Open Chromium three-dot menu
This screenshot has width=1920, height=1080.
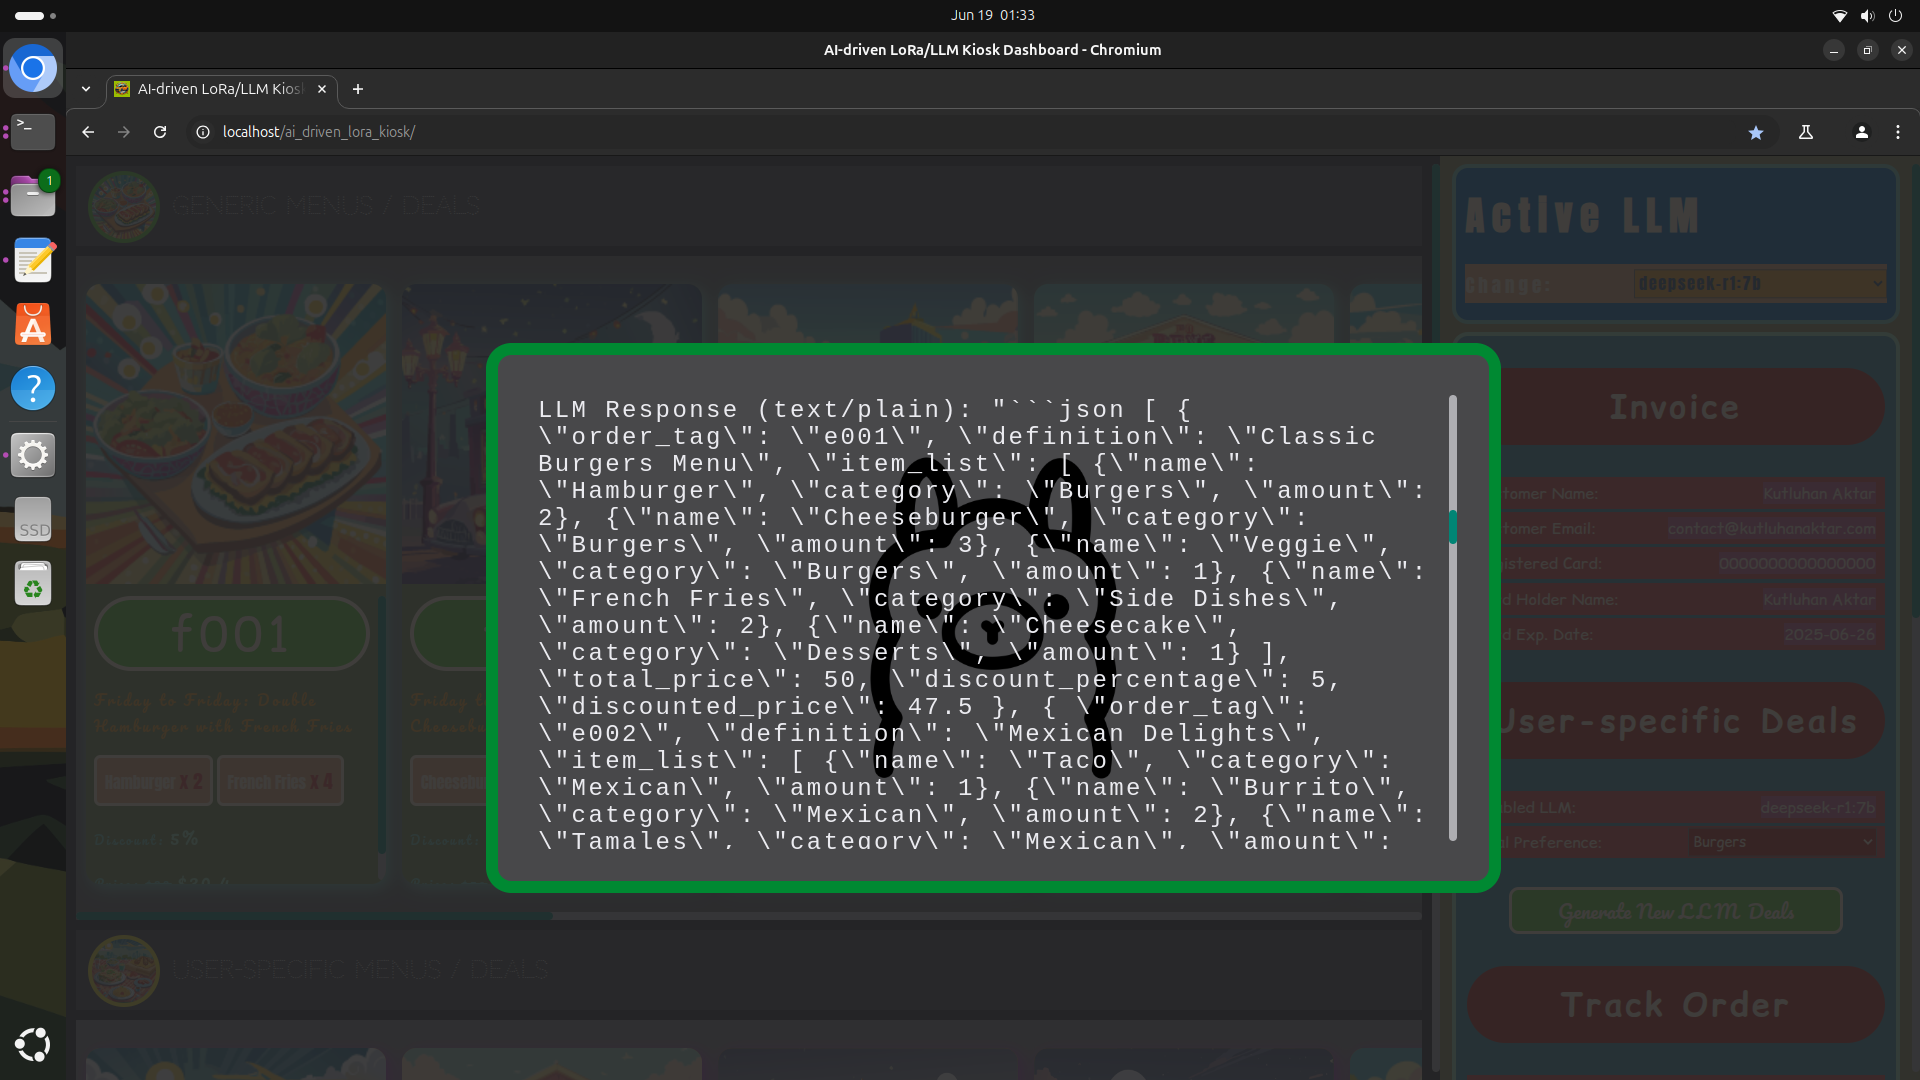coord(1897,132)
